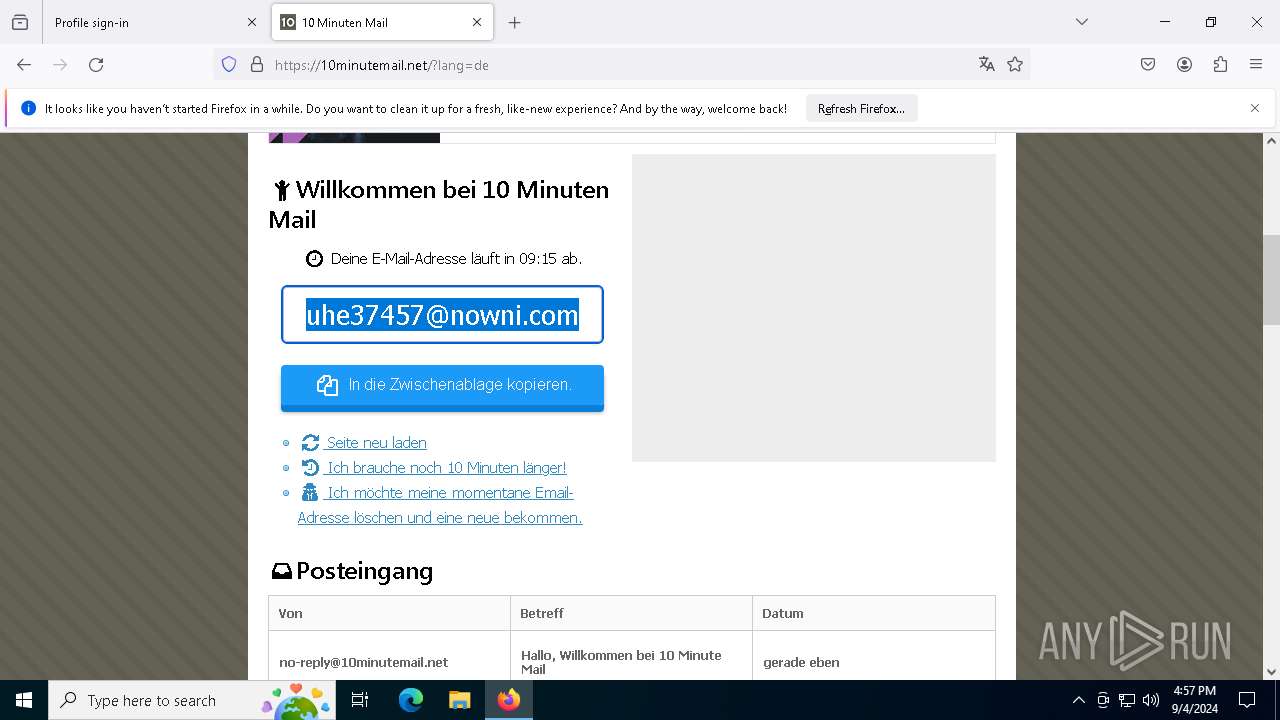Click the Type here to search box
This screenshot has height=720, width=1280.
tap(192, 700)
